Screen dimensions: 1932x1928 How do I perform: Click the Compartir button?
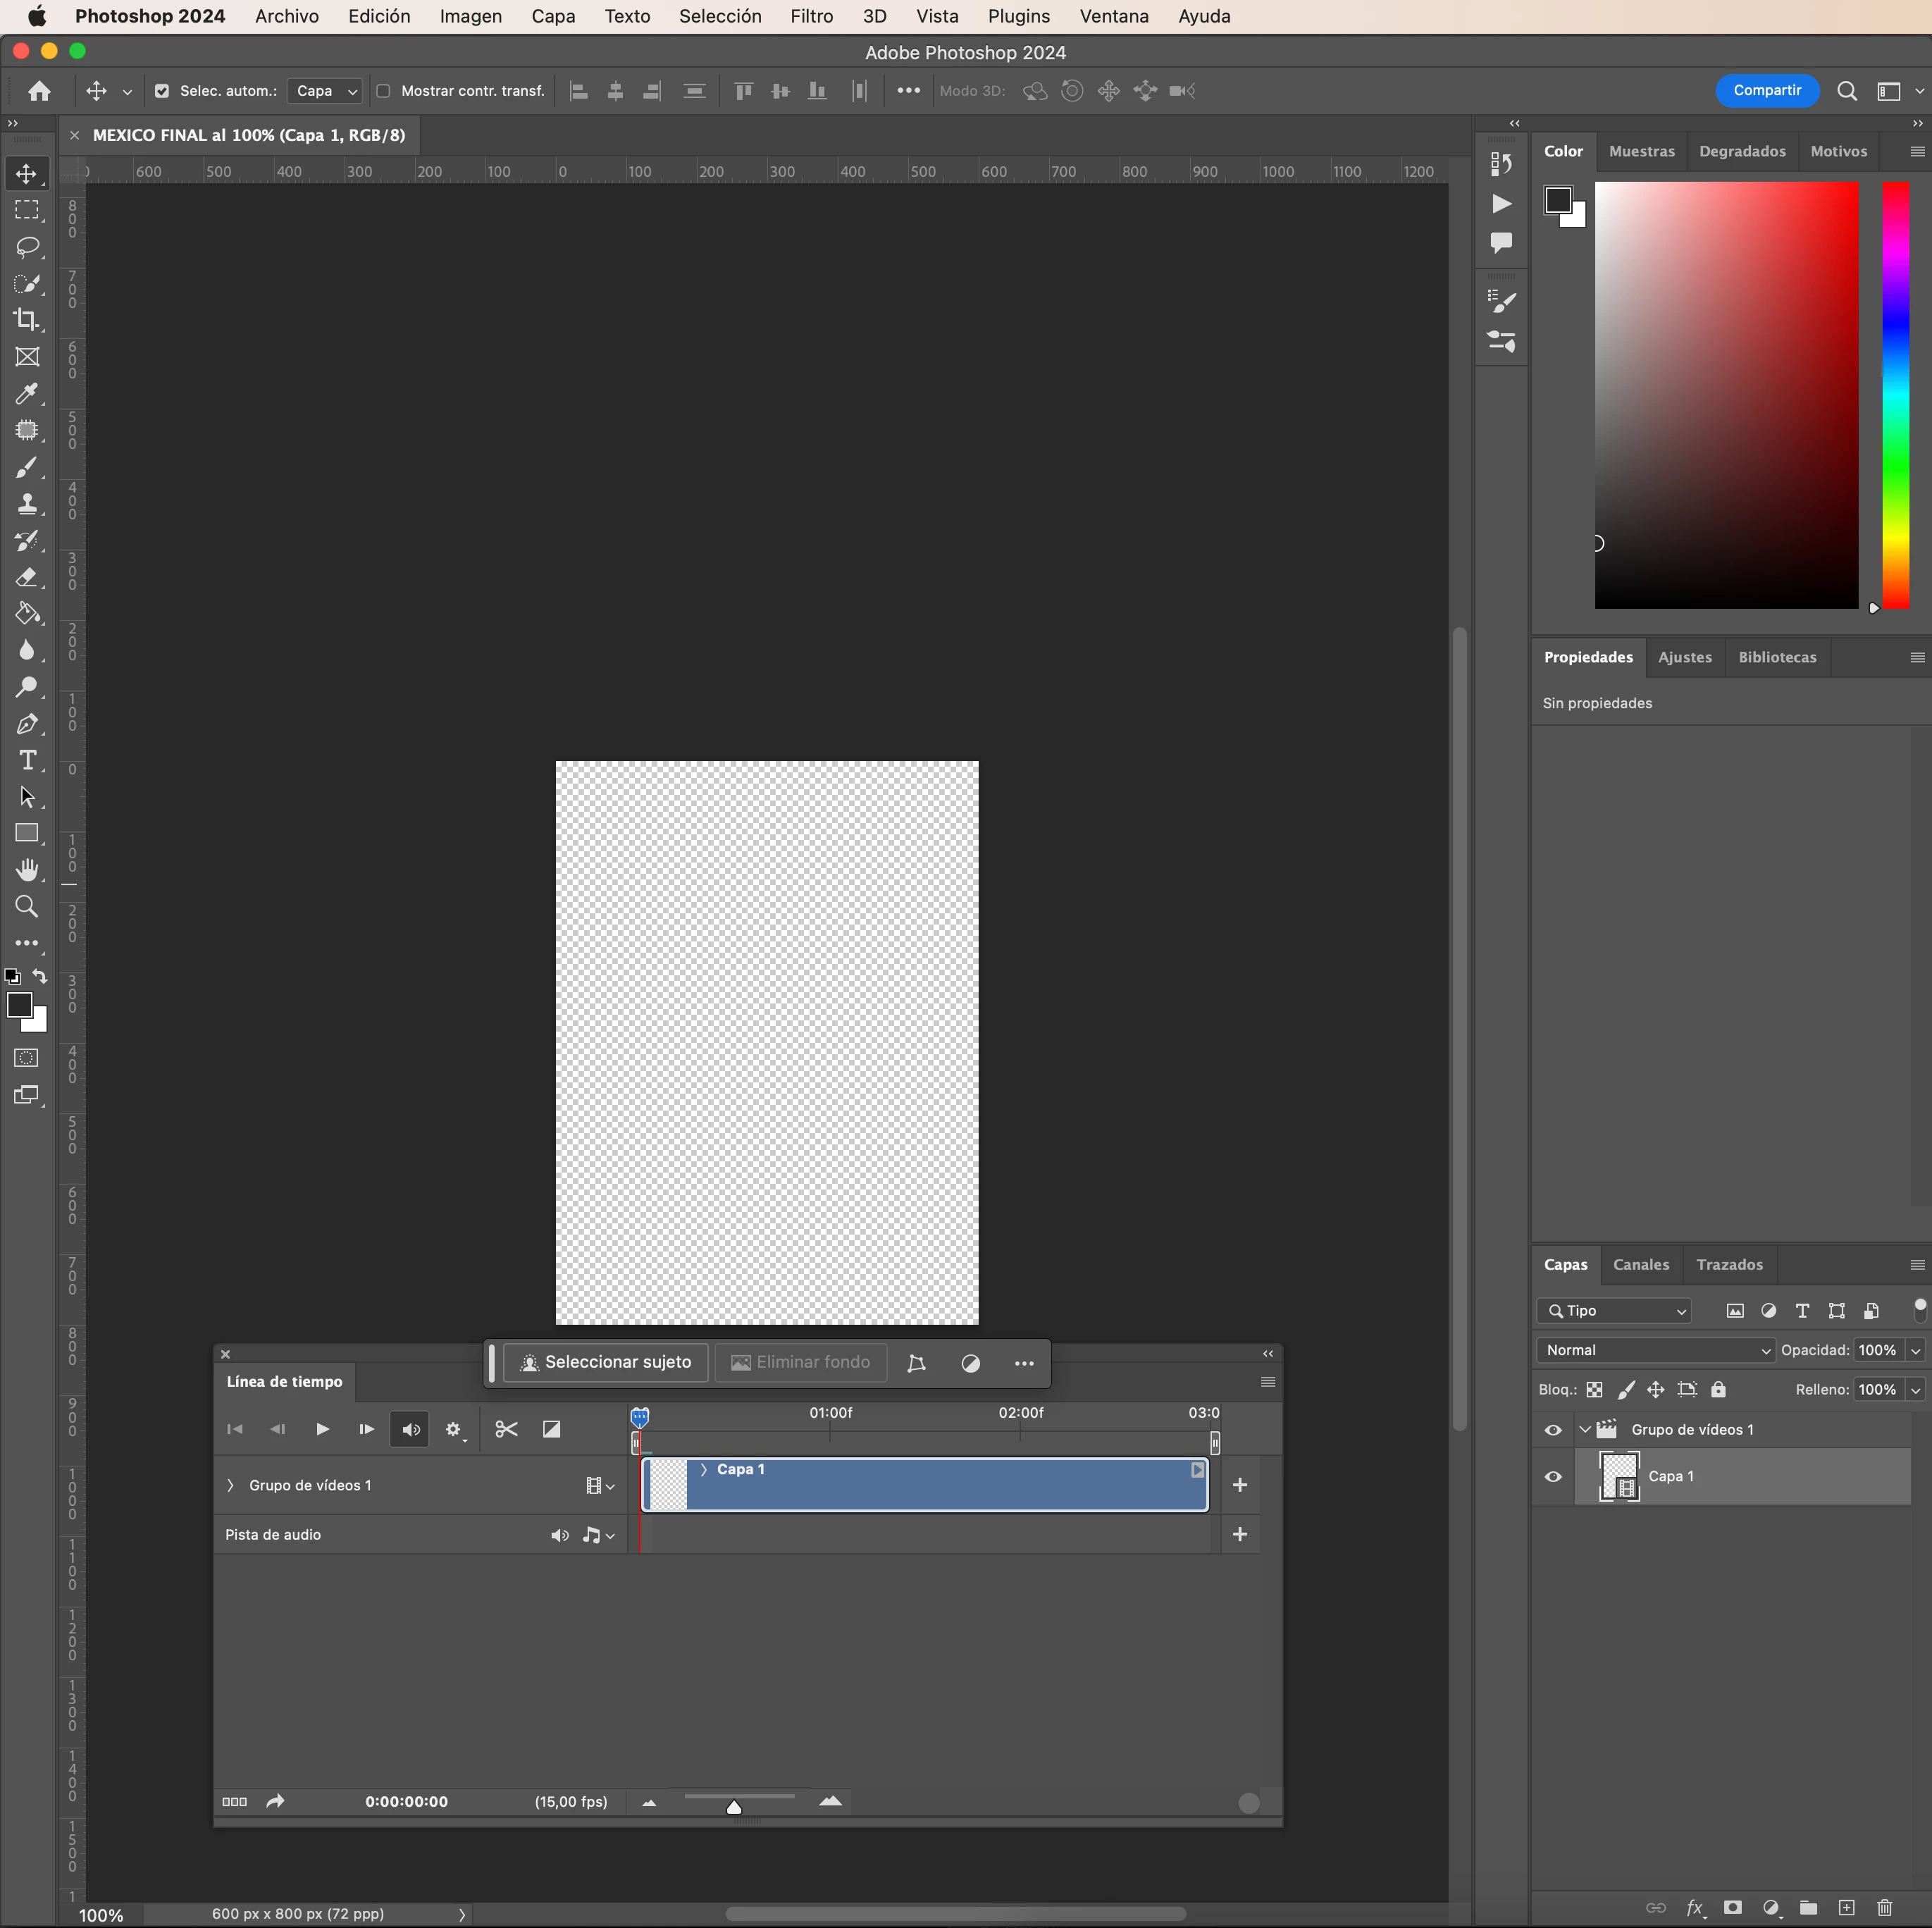pyautogui.click(x=1766, y=90)
